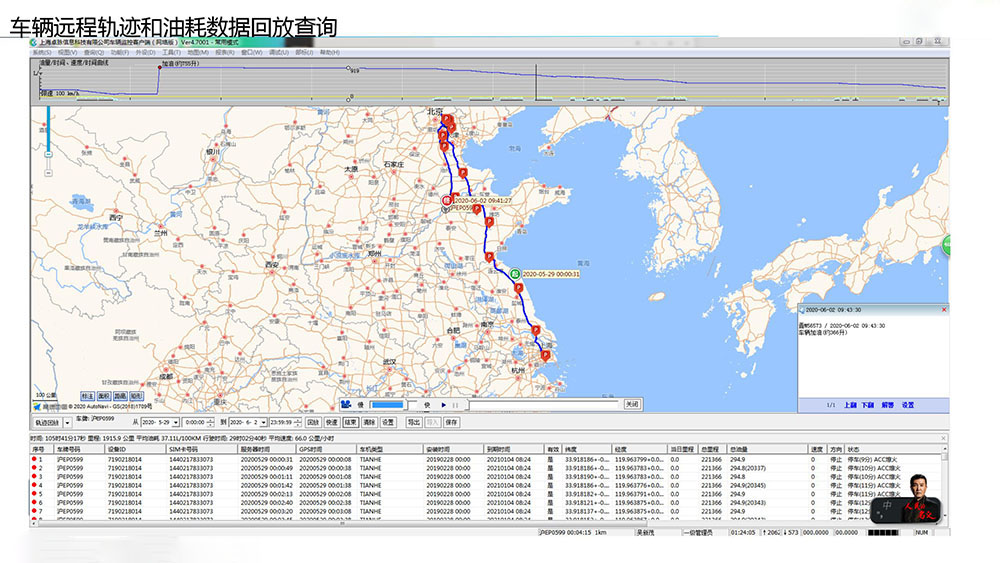1000x563 pixels.
Task: Play the track replay
Action: [x=444, y=405]
